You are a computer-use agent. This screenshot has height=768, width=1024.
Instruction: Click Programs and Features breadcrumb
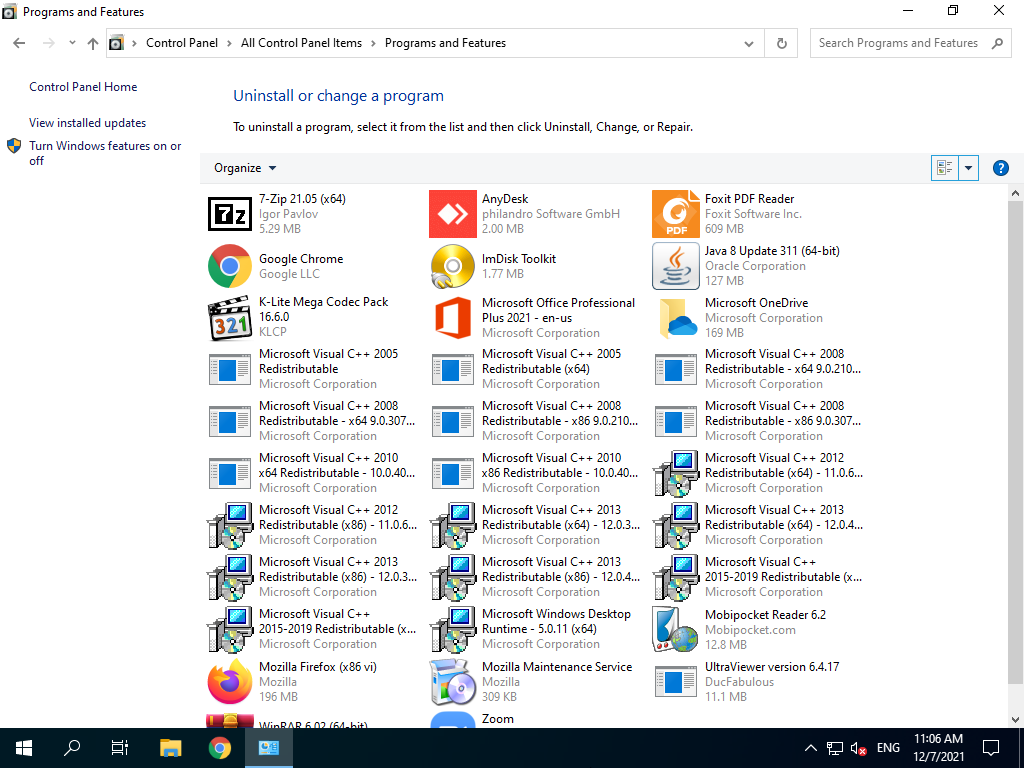click(x=445, y=43)
